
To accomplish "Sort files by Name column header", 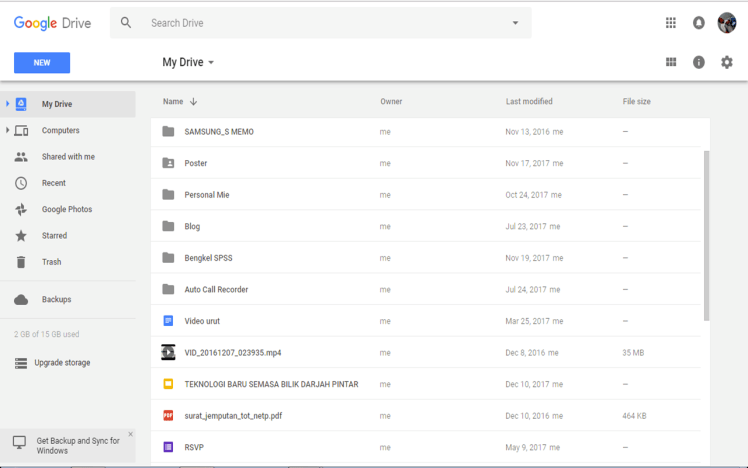I will (x=173, y=101).
